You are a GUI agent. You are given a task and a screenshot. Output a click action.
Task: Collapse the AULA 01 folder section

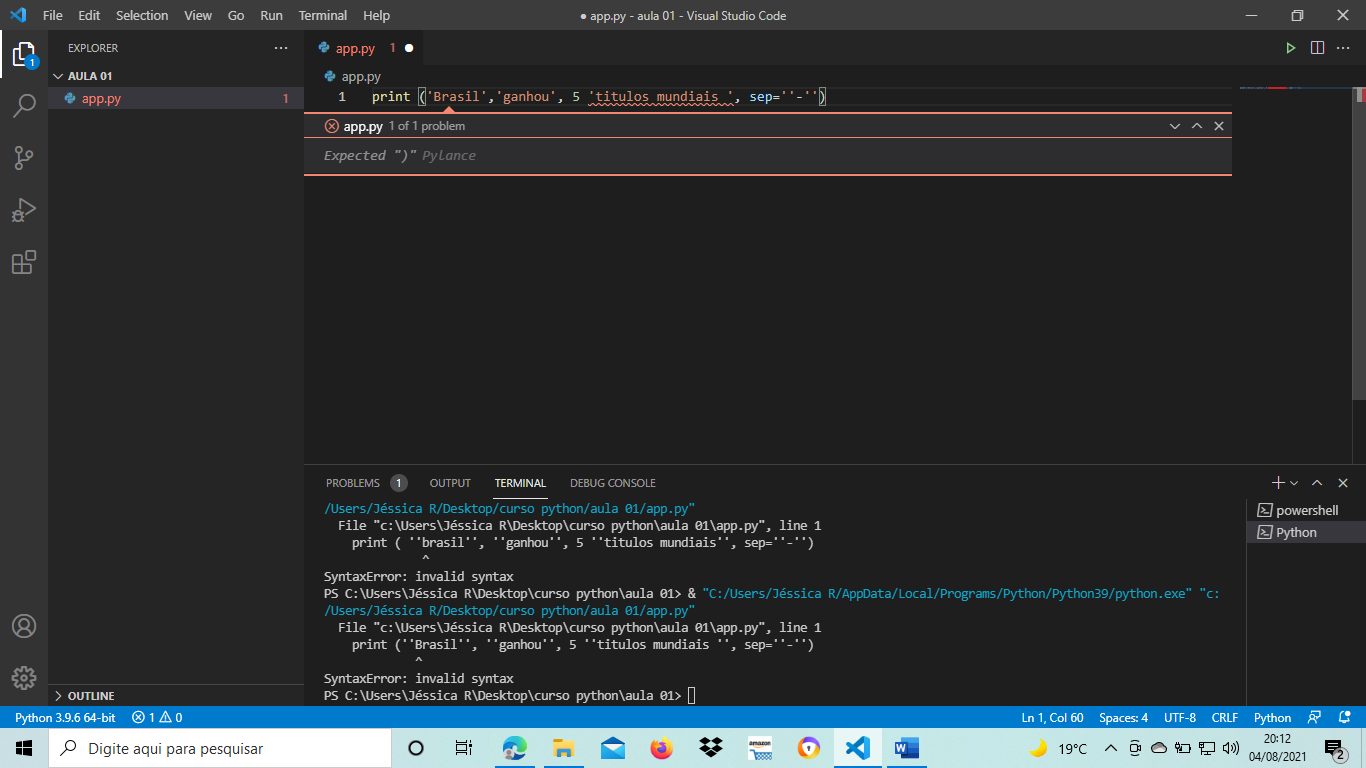[x=176, y=76]
